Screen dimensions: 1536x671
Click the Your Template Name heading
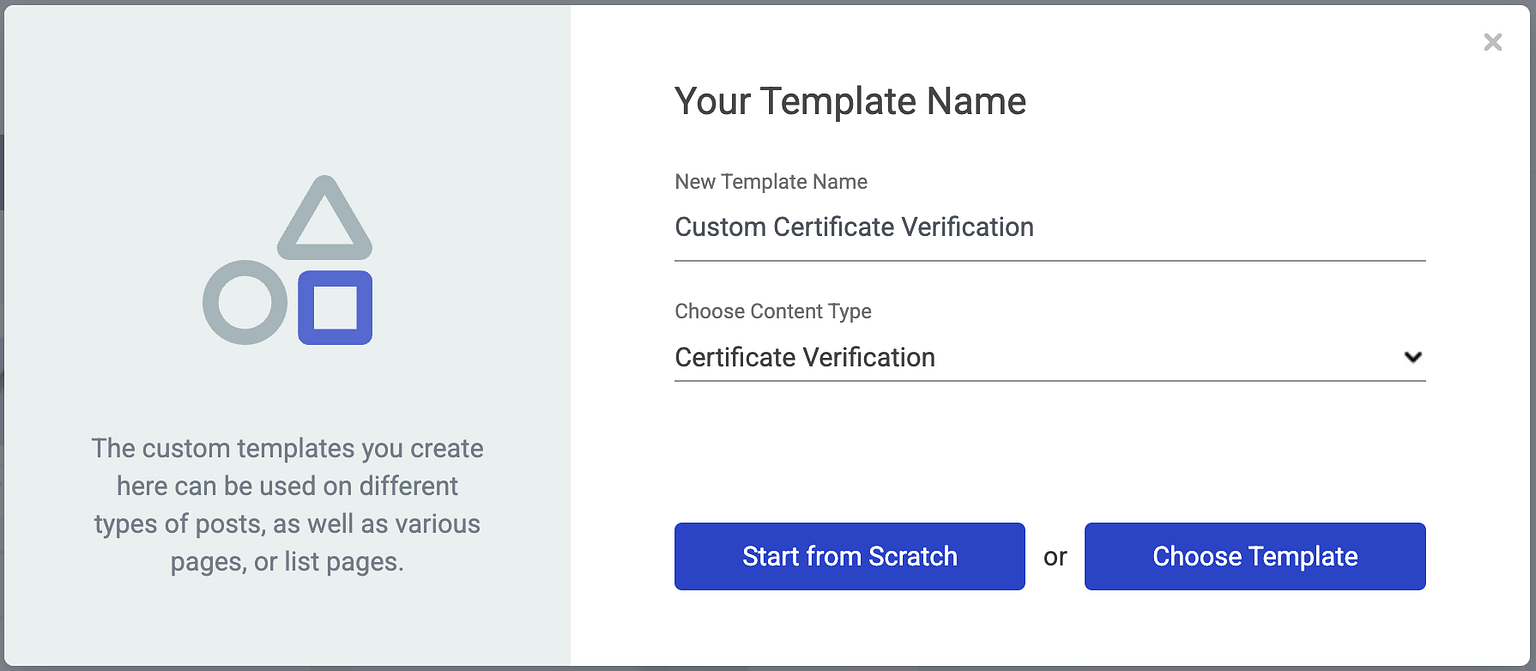(850, 101)
